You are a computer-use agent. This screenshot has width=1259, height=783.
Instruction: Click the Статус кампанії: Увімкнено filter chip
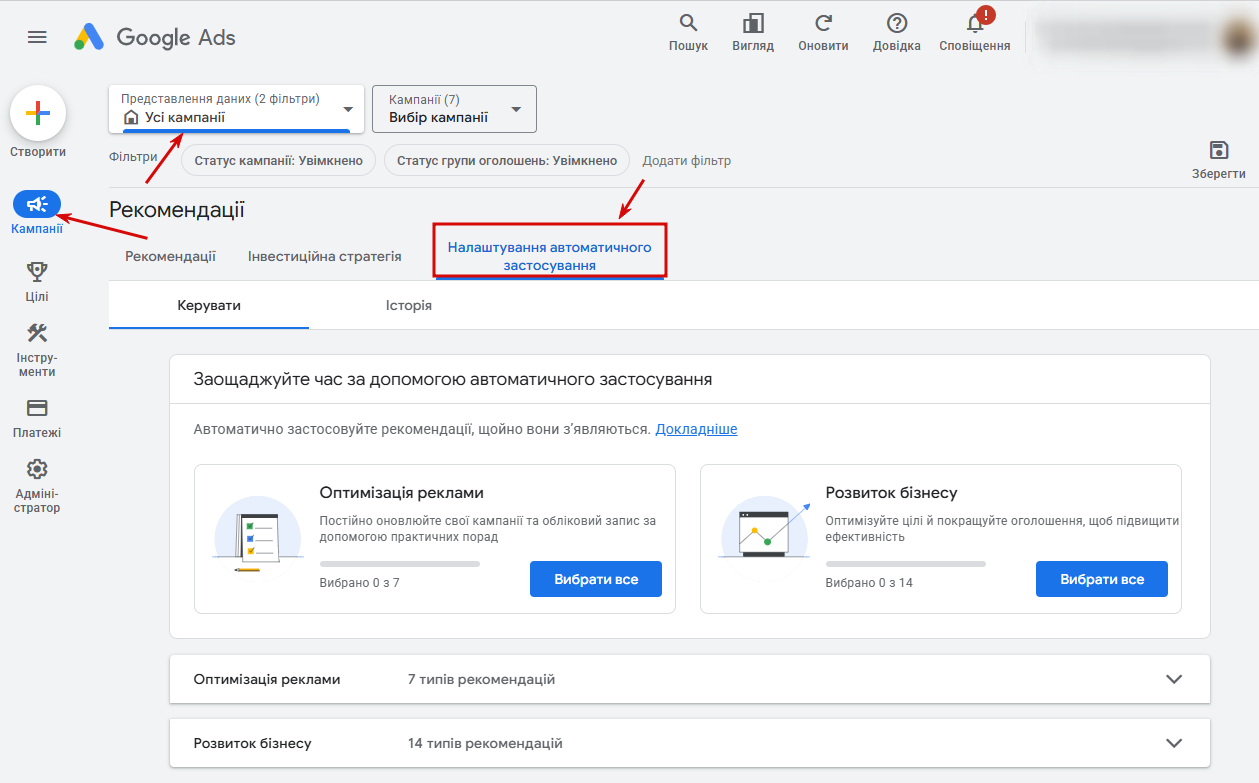pyautogui.click(x=278, y=160)
